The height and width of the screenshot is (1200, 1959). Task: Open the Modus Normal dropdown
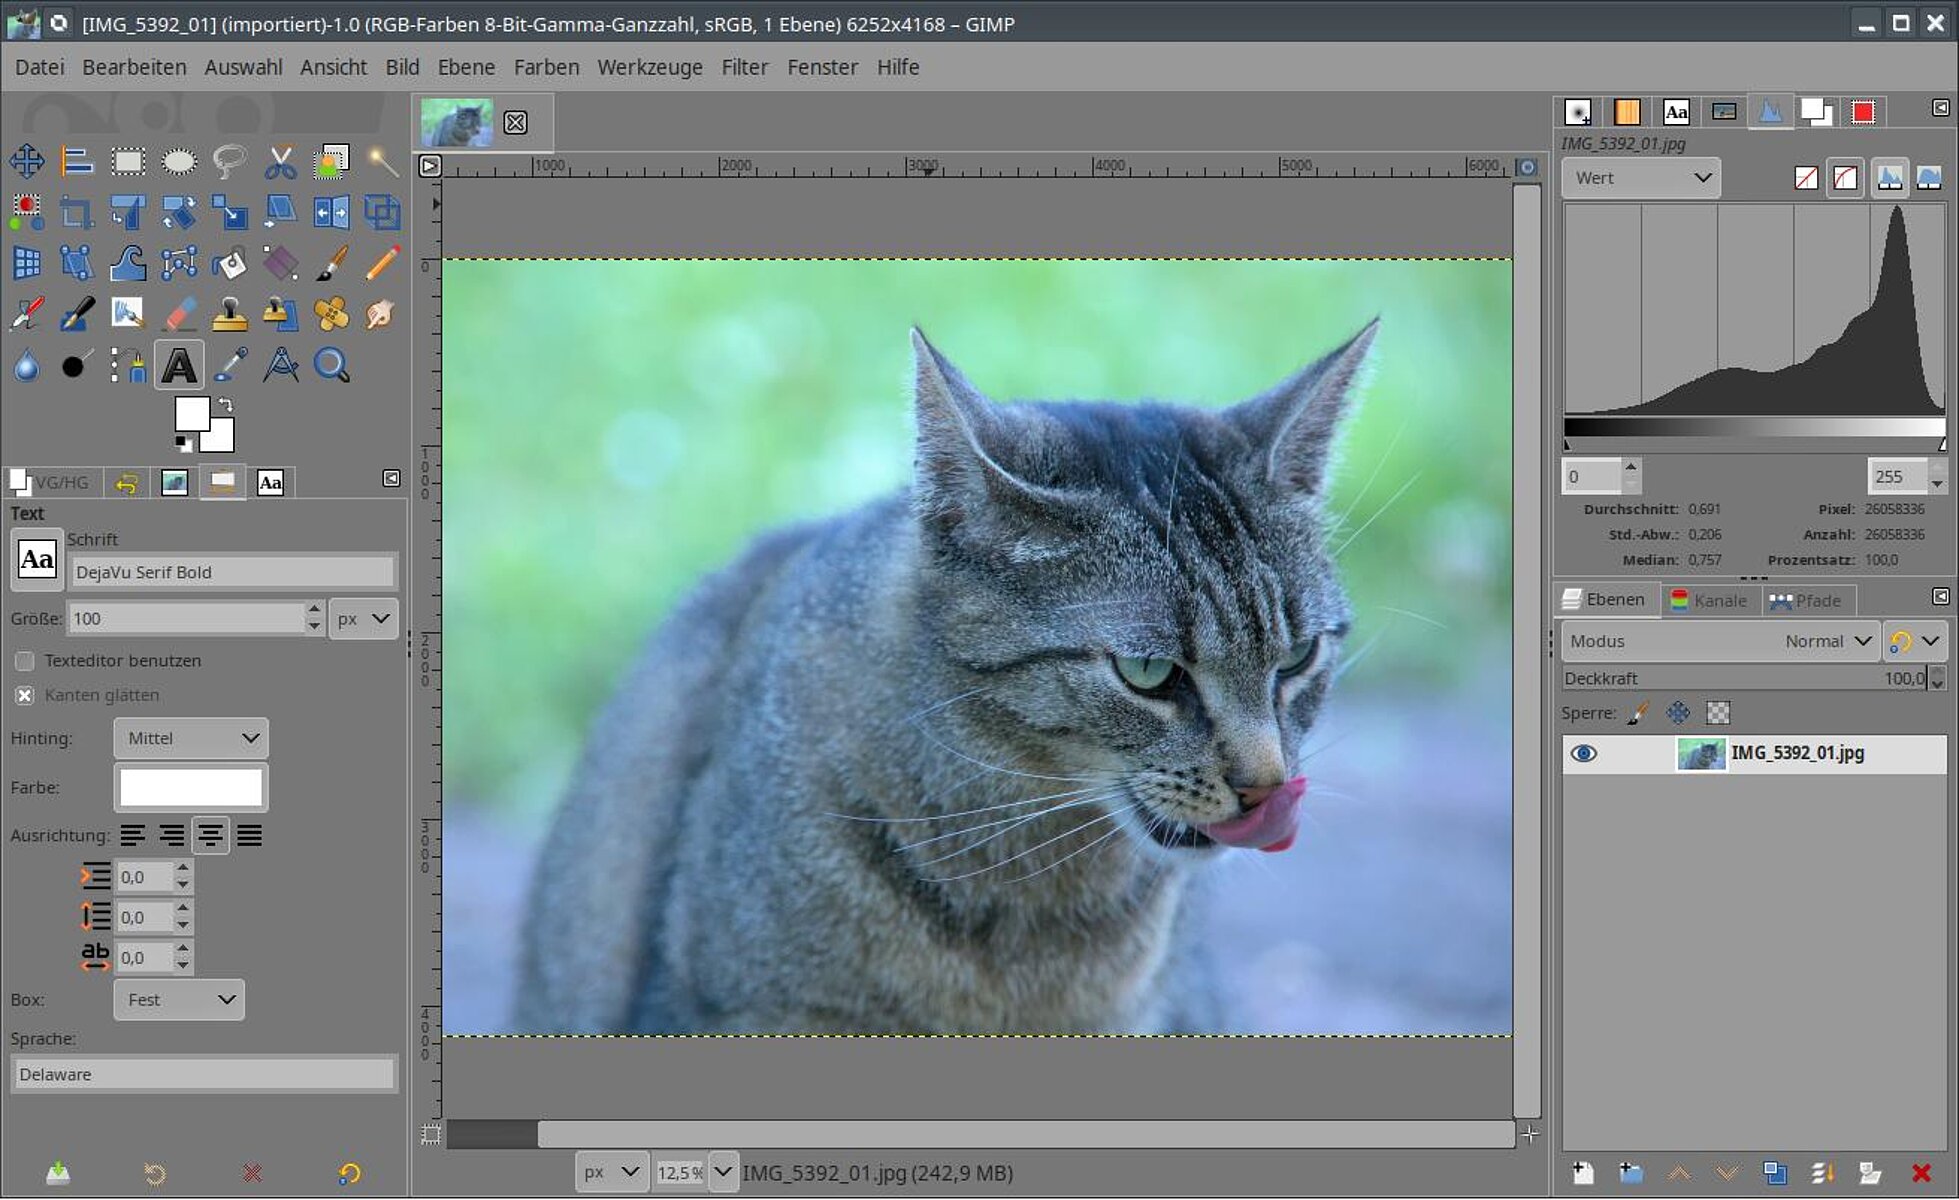coord(1720,641)
